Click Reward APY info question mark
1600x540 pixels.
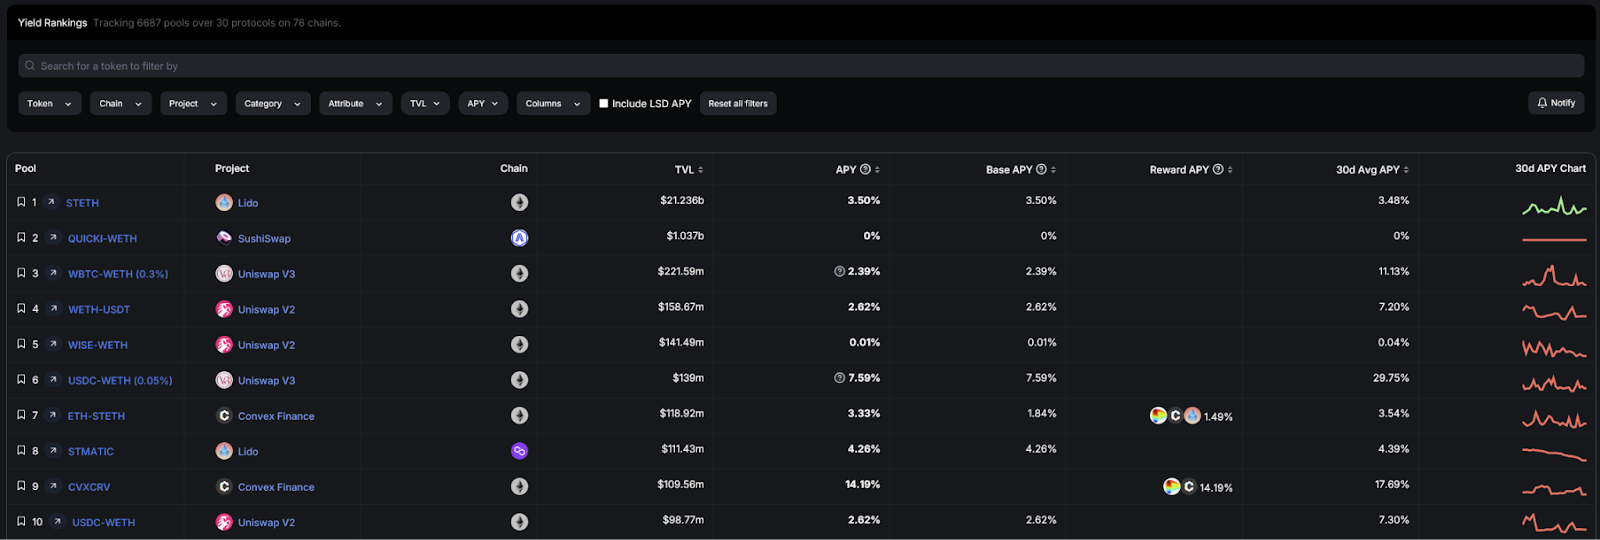tap(1218, 169)
